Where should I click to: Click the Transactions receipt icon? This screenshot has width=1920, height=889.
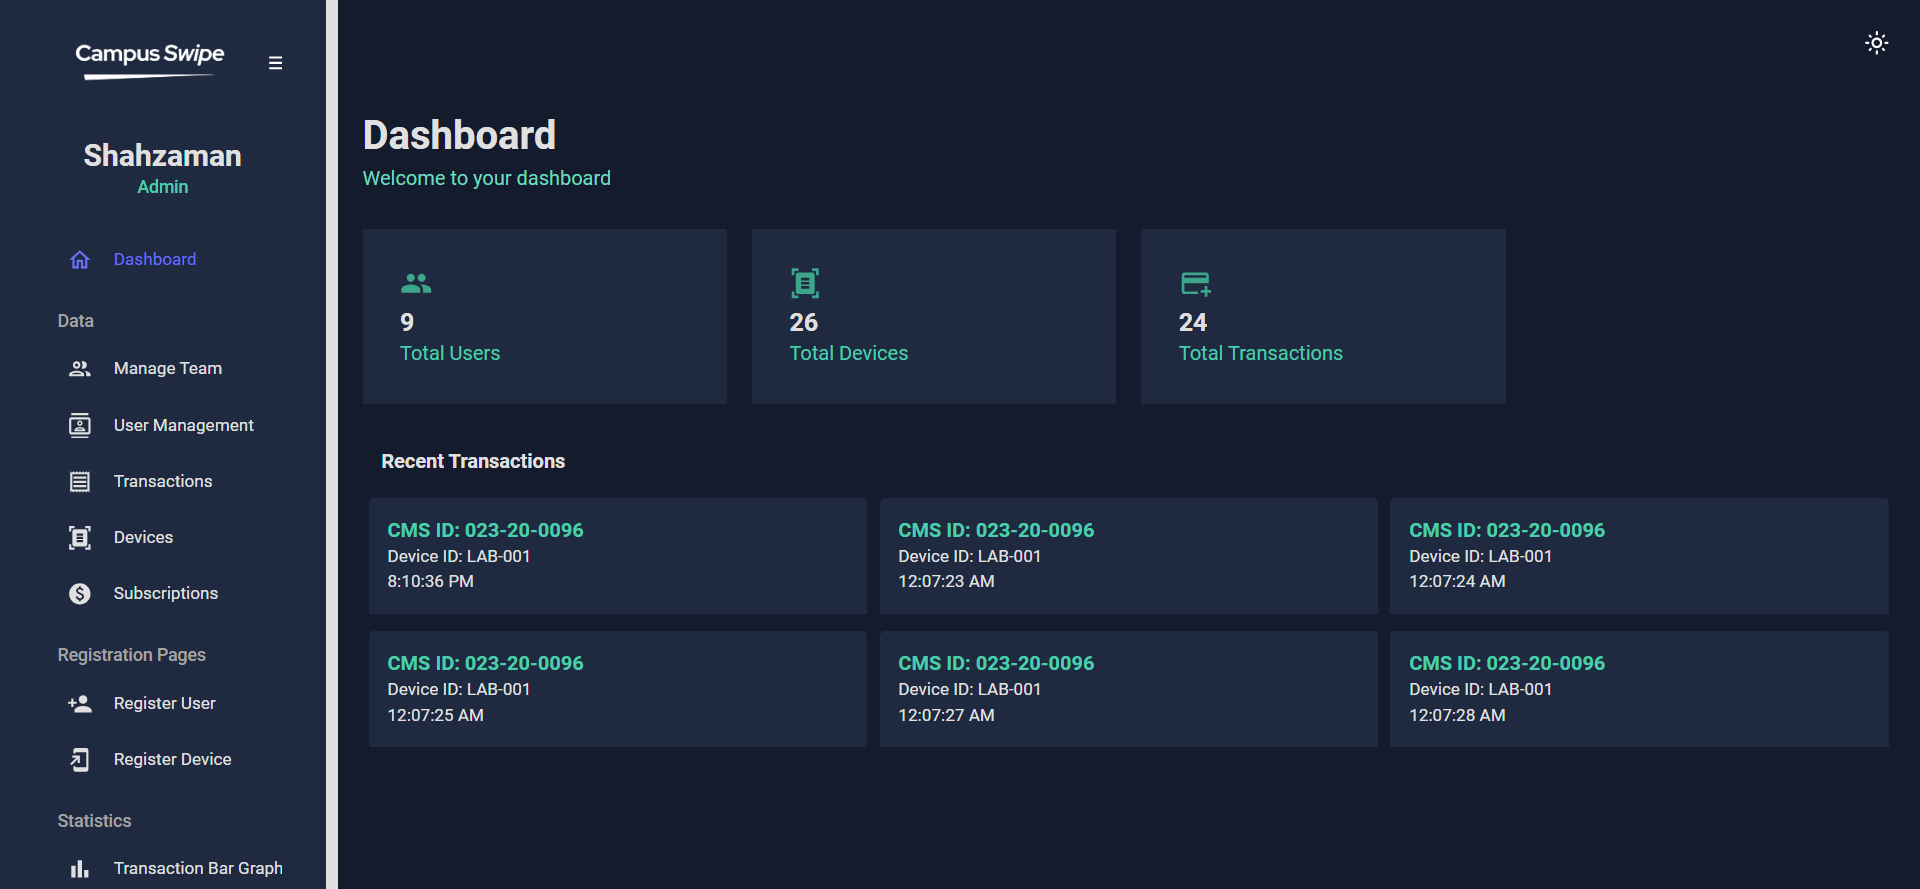pyautogui.click(x=80, y=482)
